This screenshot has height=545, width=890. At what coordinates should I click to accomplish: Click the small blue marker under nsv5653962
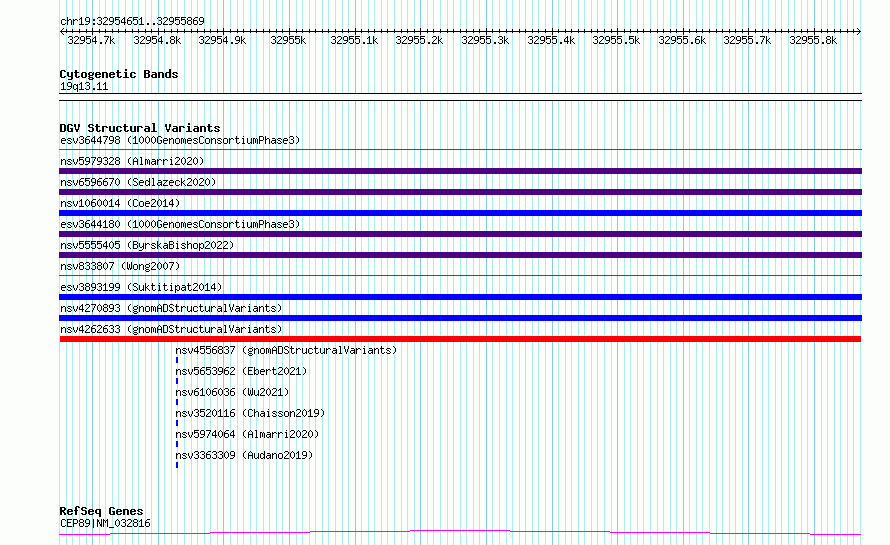tap(177, 381)
